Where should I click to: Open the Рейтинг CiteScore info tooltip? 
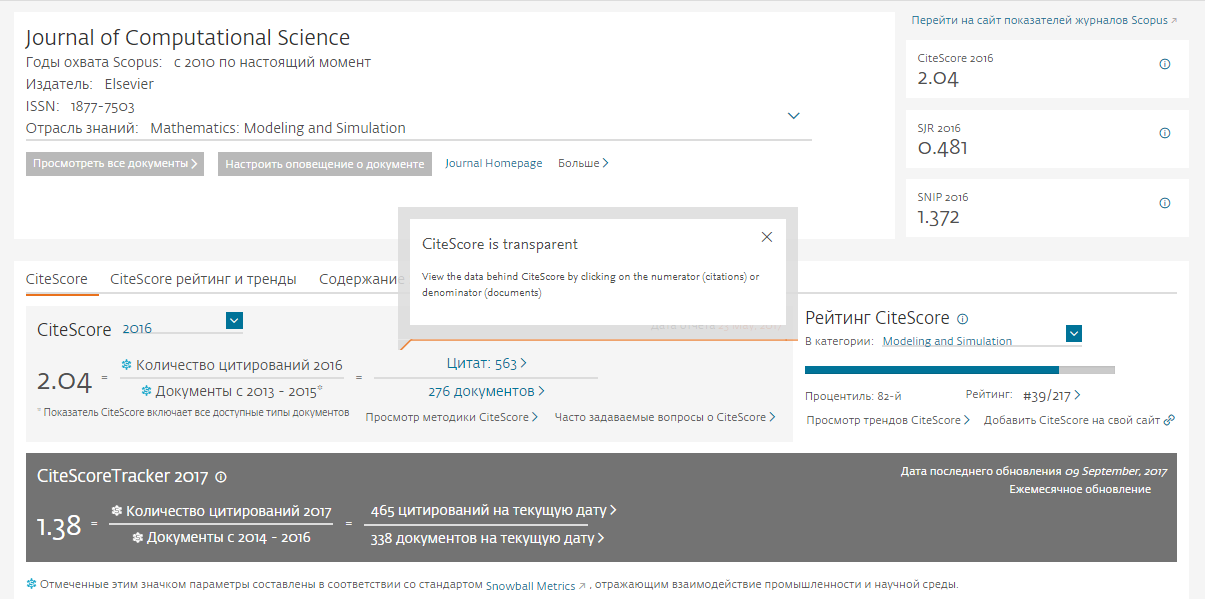point(961,318)
